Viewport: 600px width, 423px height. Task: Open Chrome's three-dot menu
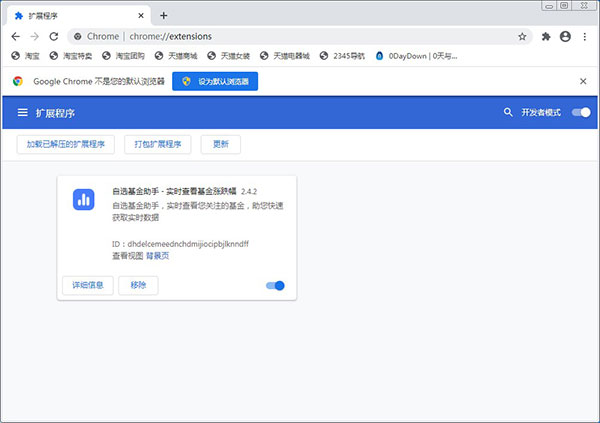point(584,36)
